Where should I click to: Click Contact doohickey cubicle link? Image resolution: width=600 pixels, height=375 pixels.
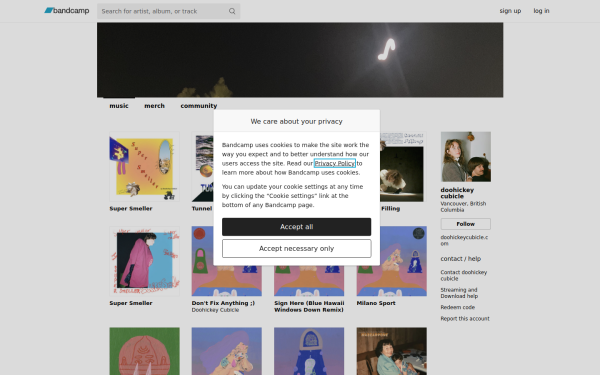(464, 276)
